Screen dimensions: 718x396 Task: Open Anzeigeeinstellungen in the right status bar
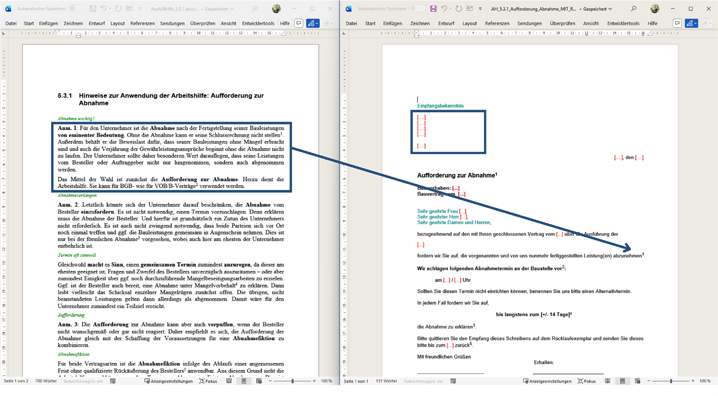547,381
